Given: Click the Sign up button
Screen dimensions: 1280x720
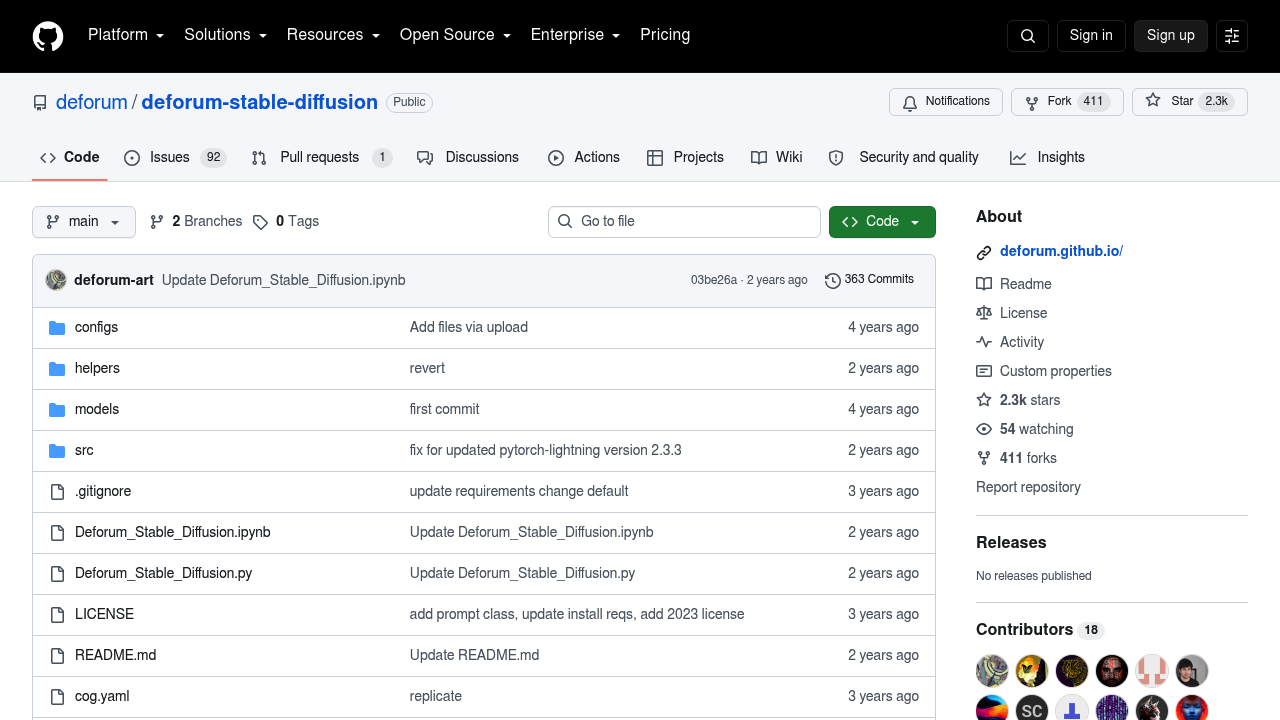Looking at the screenshot, I should pyautogui.click(x=1171, y=36).
